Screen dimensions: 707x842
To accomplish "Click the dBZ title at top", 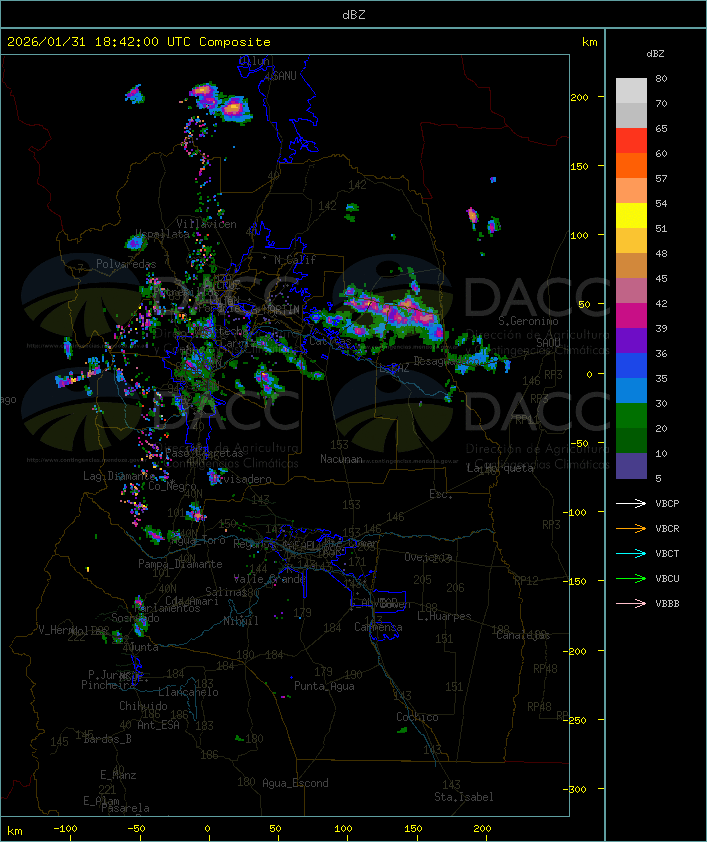I will 353,13.
